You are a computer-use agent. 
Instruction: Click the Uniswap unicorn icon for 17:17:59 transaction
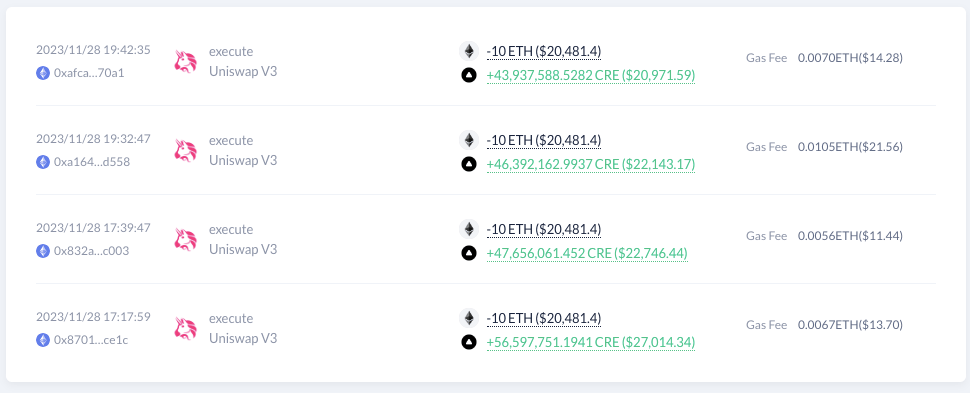[186, 329]
